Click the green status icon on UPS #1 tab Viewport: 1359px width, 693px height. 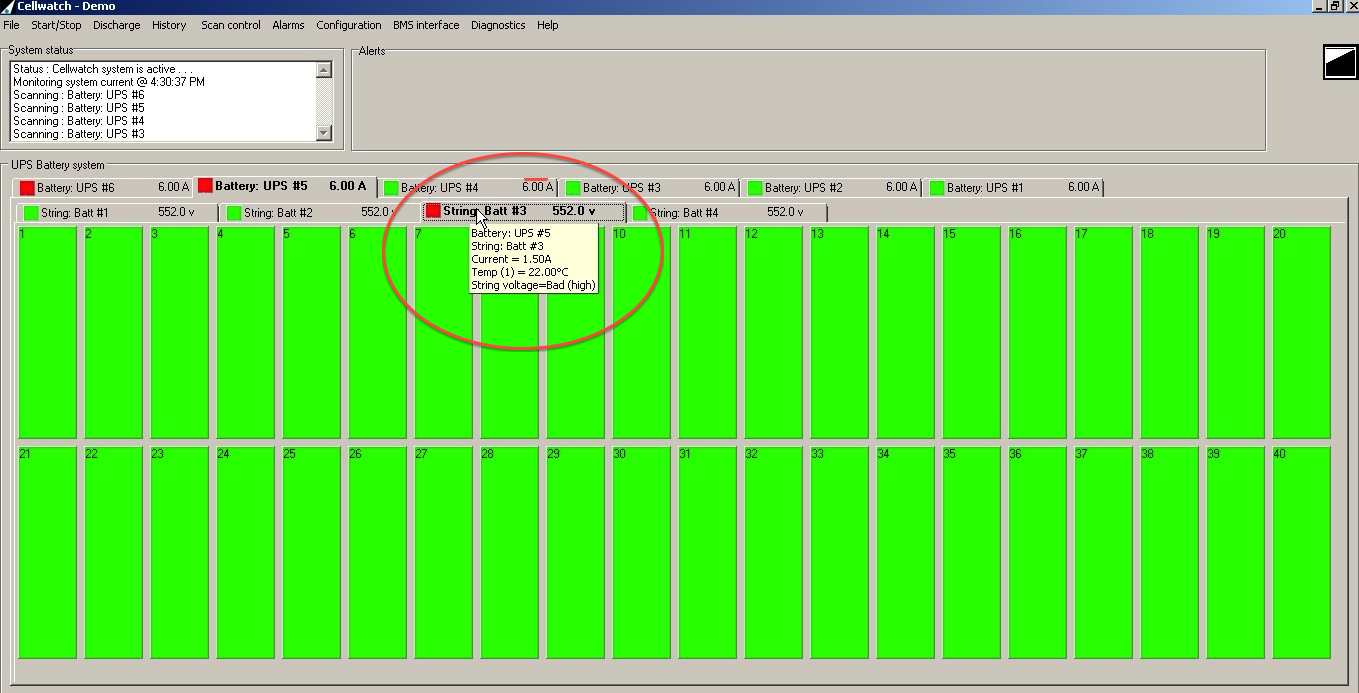coord(937,188)
